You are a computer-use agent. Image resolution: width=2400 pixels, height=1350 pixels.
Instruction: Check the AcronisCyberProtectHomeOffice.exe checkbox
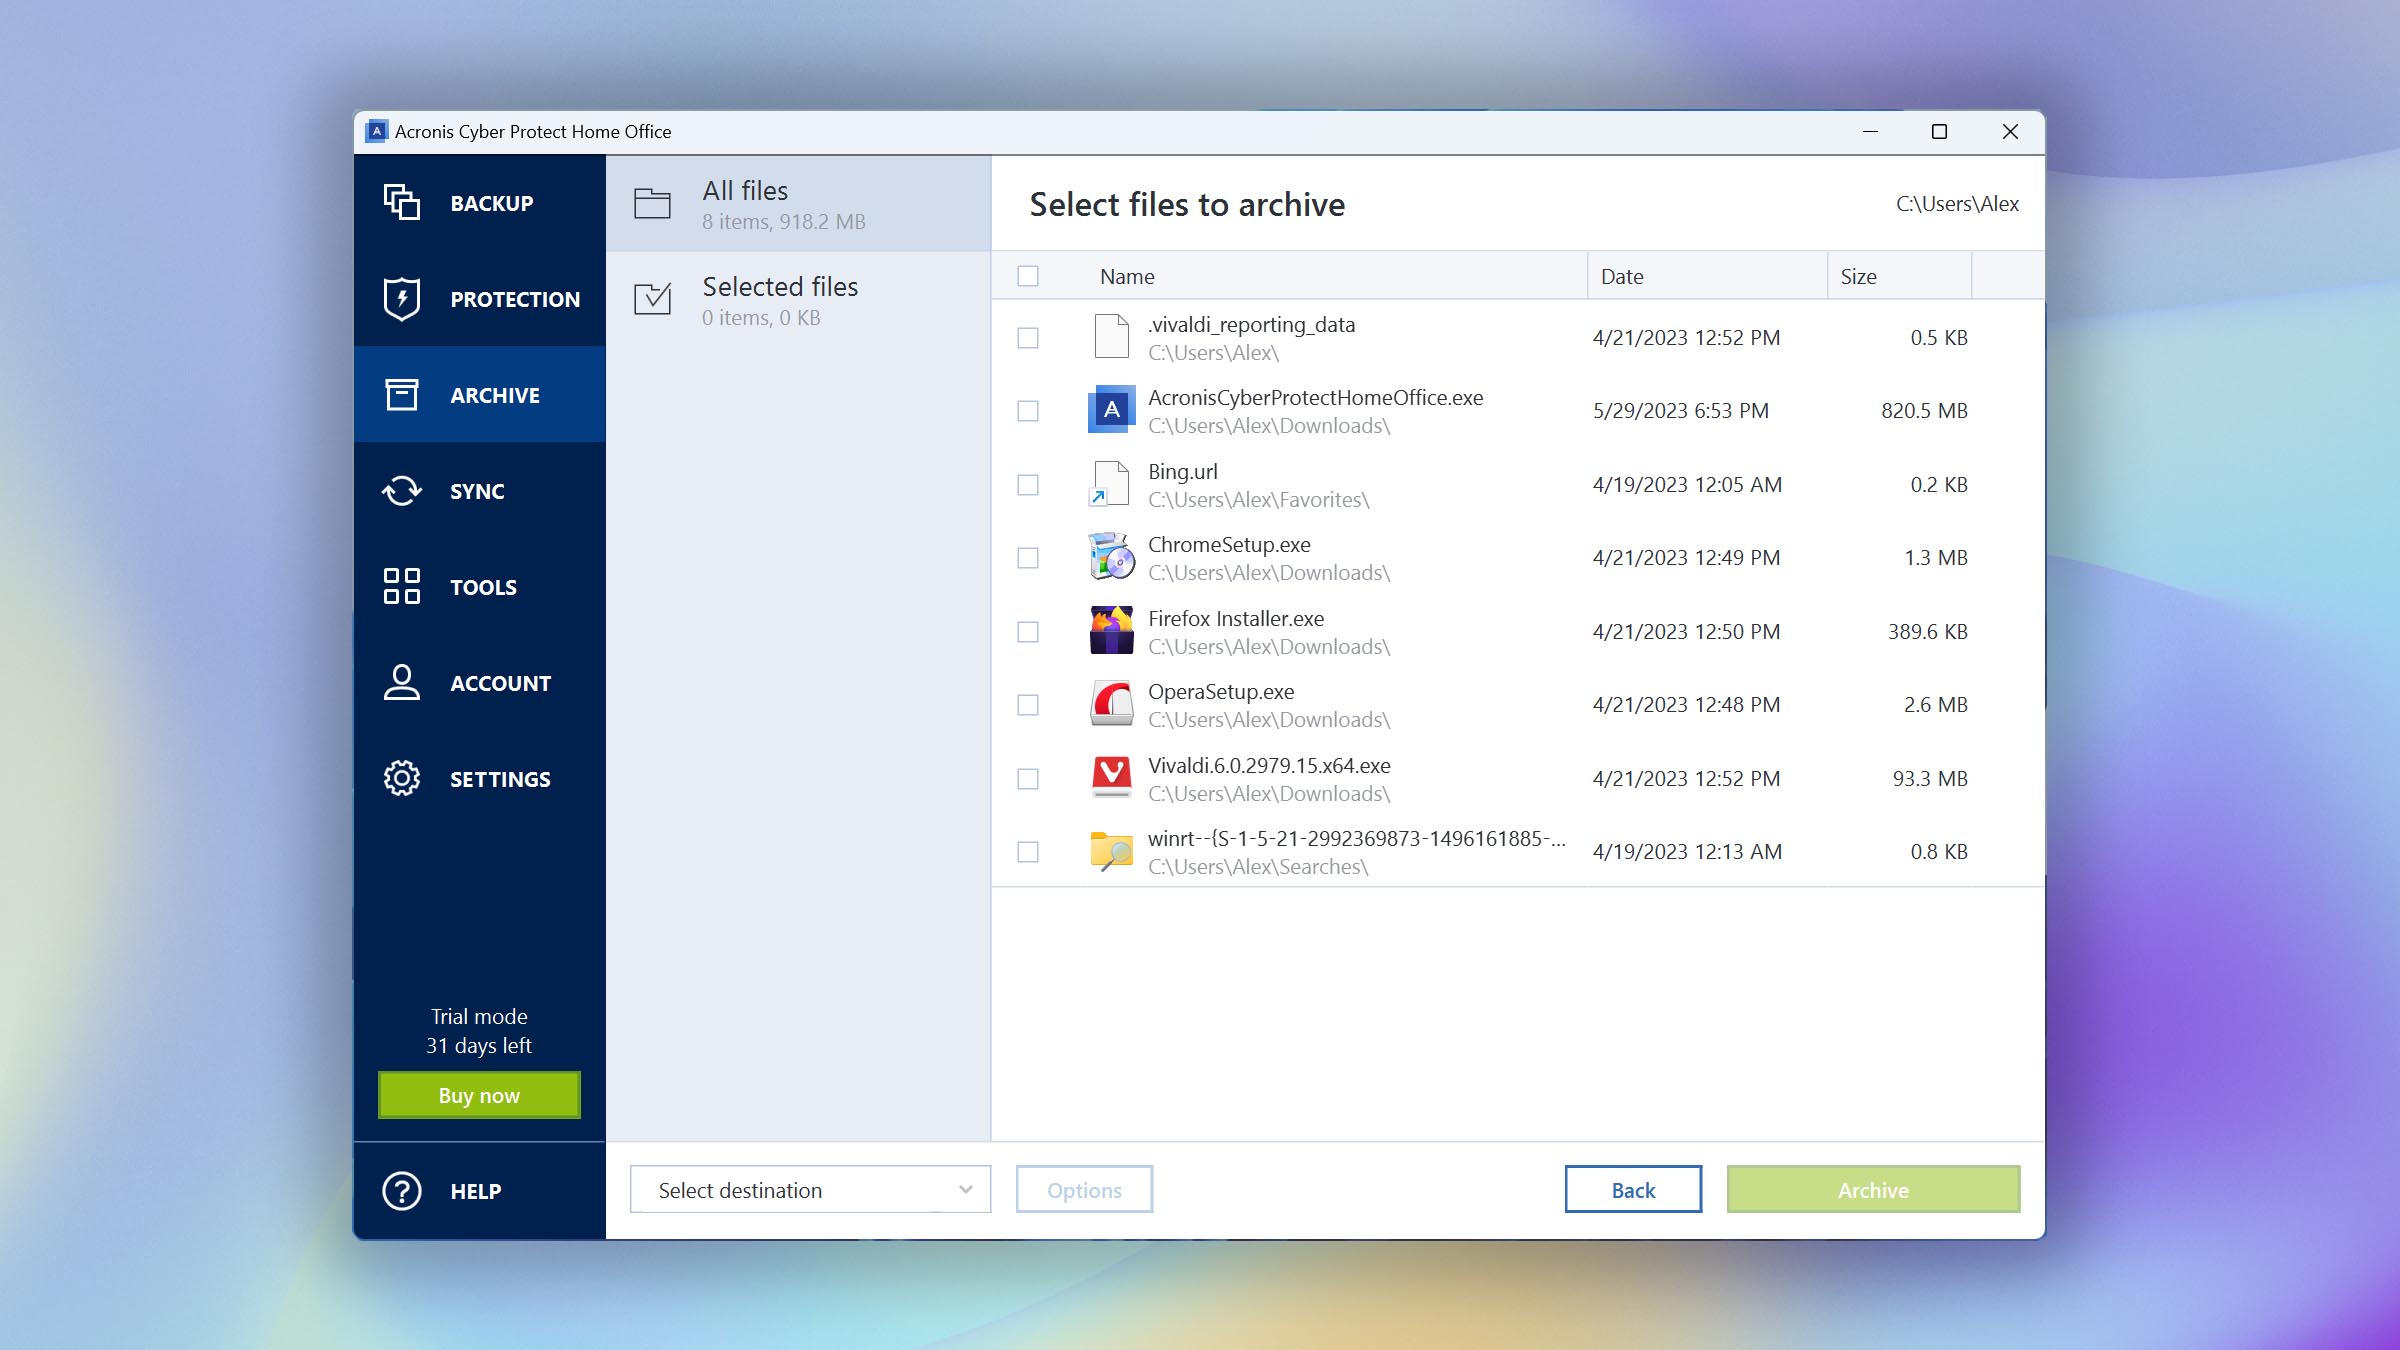pos(1028,411)
